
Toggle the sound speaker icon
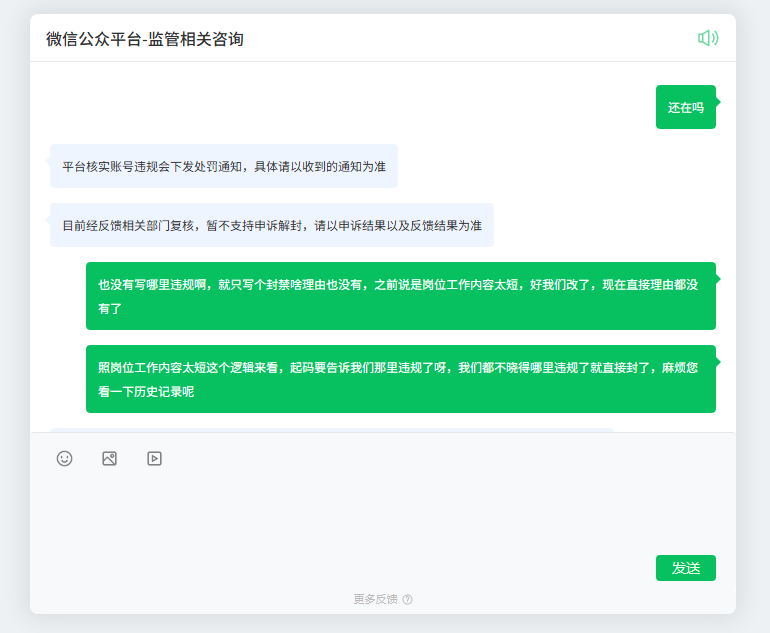point(708,38)
